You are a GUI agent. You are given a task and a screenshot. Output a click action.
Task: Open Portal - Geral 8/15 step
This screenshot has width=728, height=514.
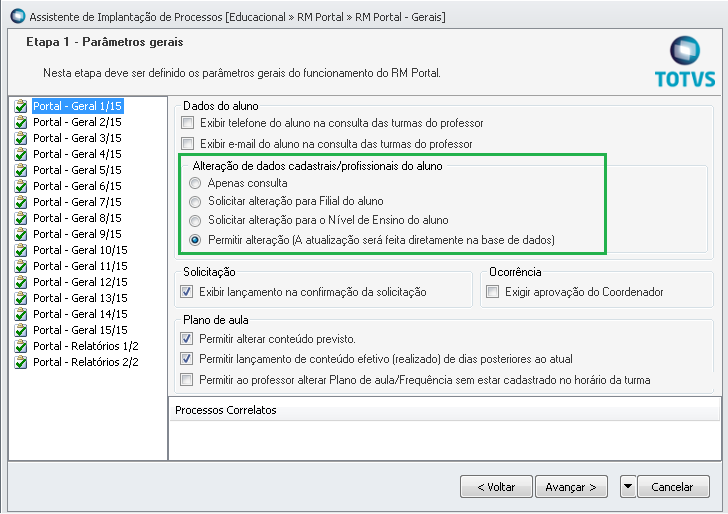click(78, 218)
